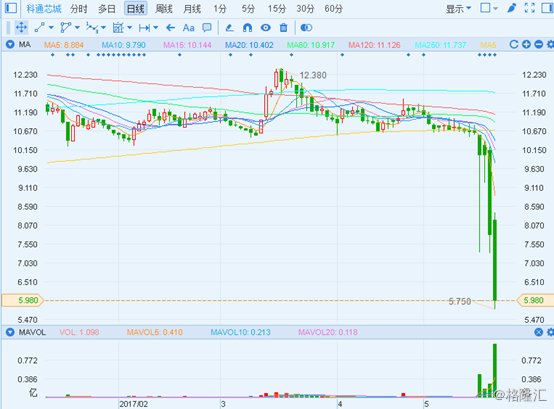Select the comment bubble note tool
Image resolution: width=554 pixels, height=409 pixels.
point(207,28)
